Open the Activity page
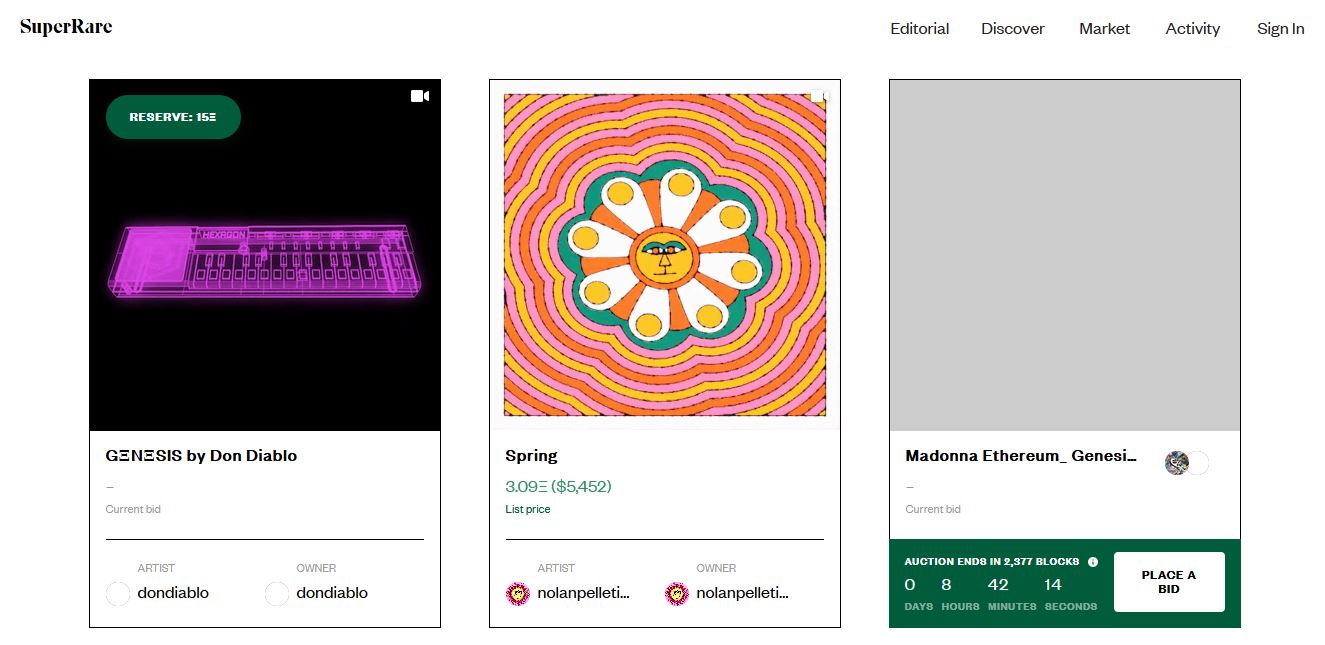Image resolution: width=1325 pixels, height=645 pixels. pyautogui.click(x=1193, y=29)
